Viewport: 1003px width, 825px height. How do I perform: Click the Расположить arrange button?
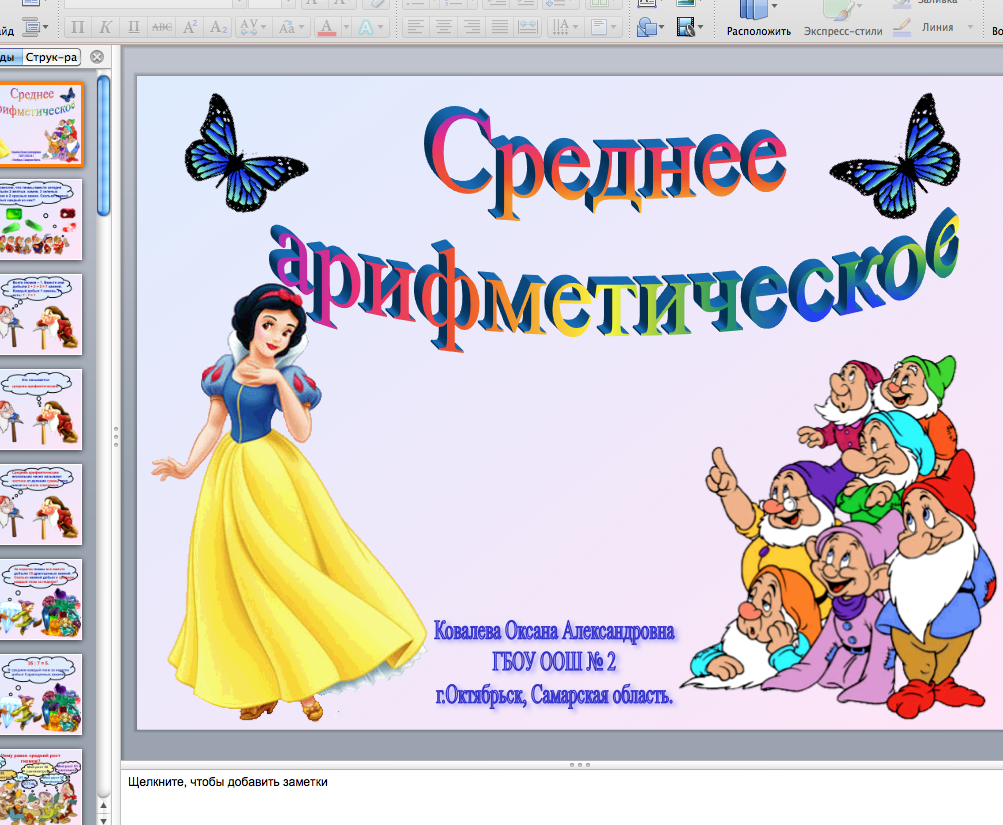point(759,19)
